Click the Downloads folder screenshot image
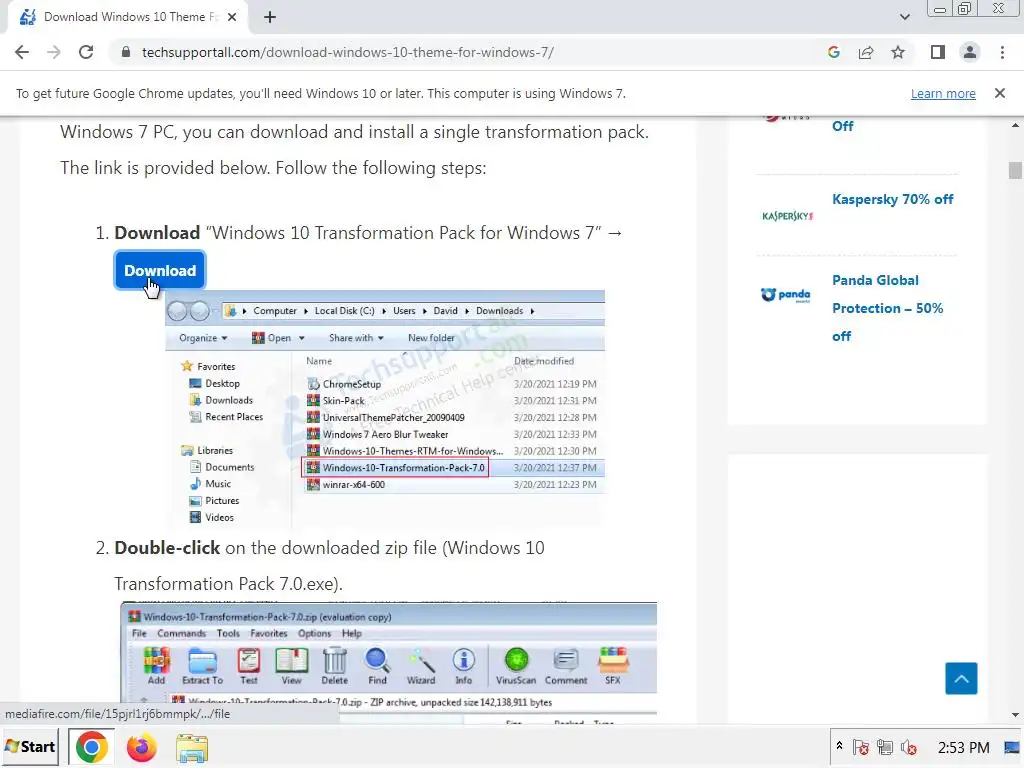This screenshot has height=768, width=1024. (x=385, y=409)
